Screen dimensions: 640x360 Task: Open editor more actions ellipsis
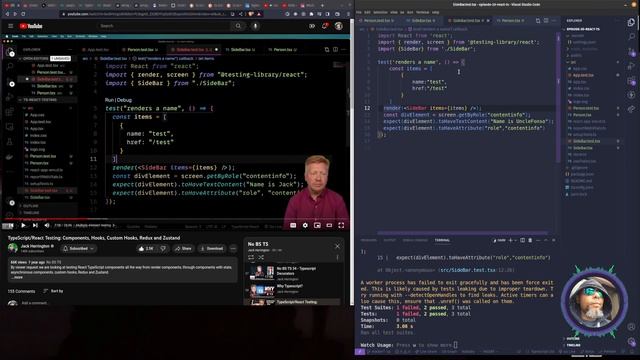(554, 20)
